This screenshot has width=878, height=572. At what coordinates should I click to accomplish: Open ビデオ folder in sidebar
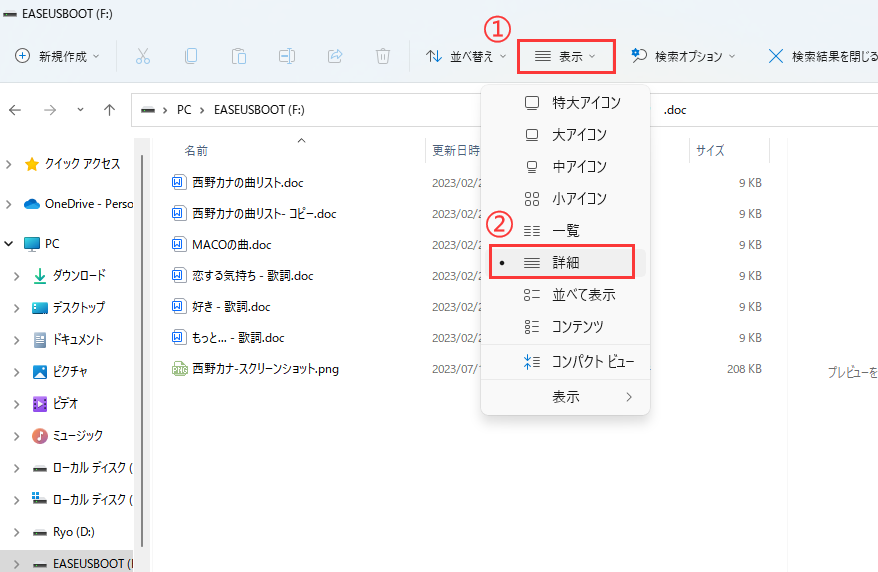pyautogui.click(x=66, y=403)
